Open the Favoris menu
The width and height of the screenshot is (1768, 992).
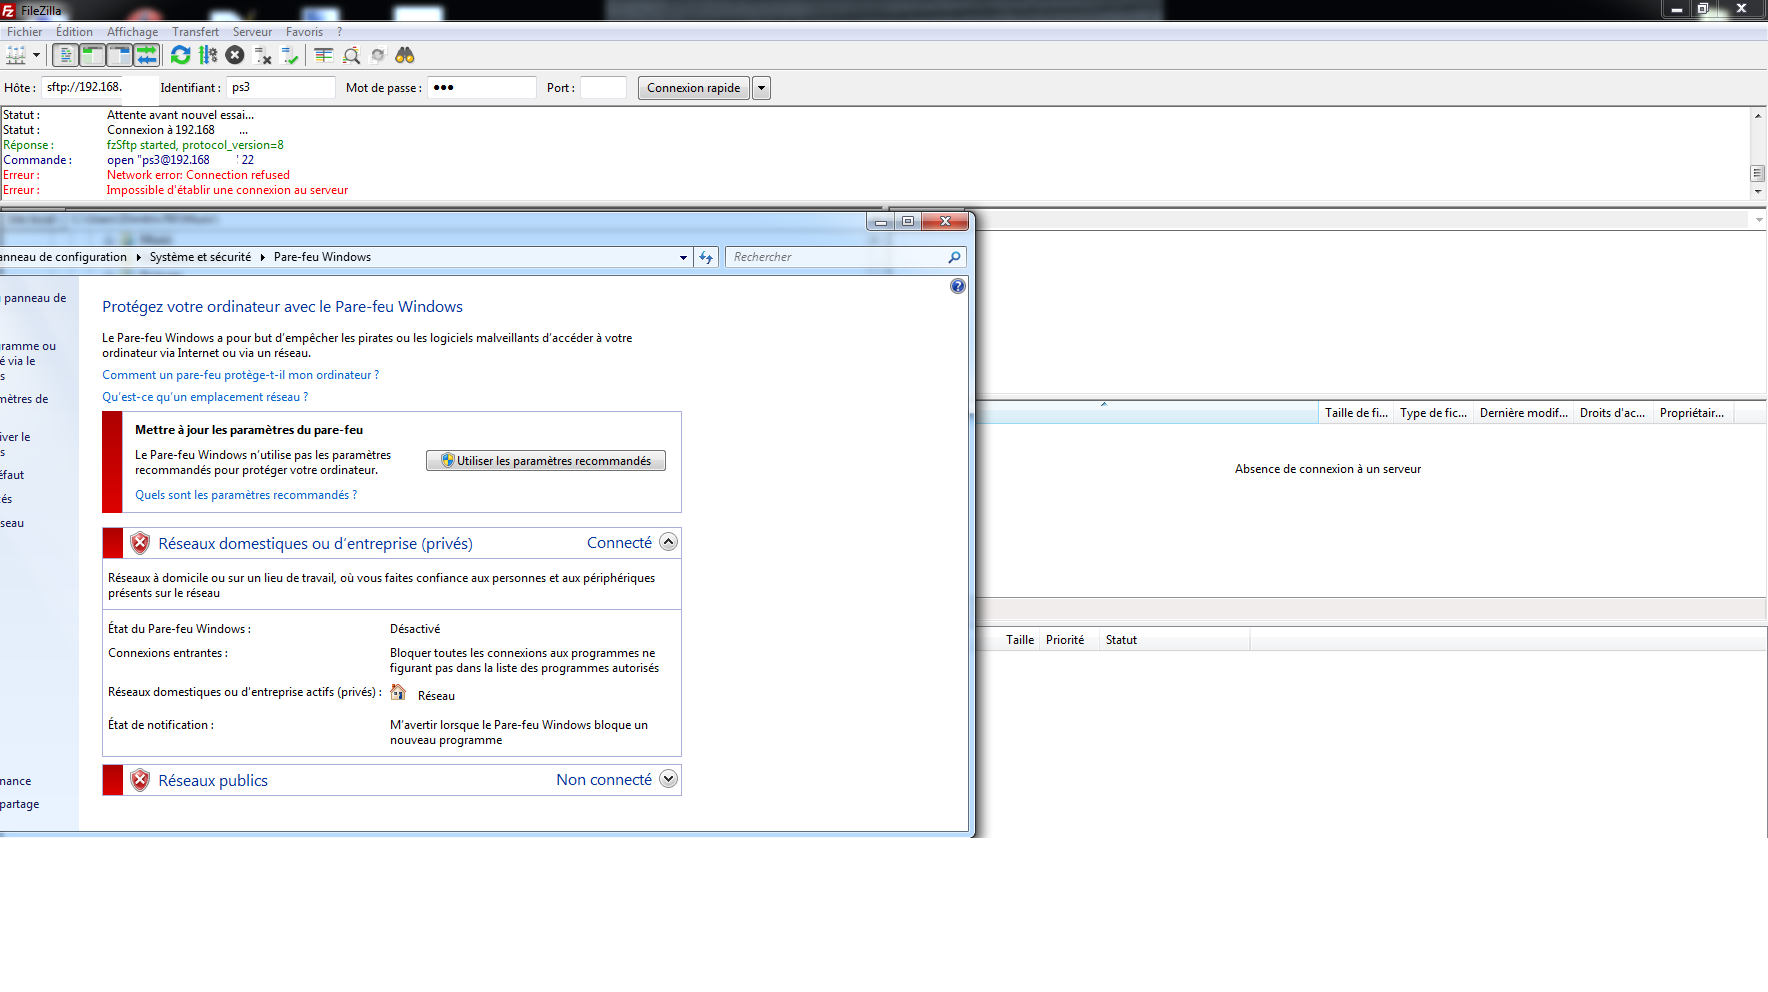point(304,32)
